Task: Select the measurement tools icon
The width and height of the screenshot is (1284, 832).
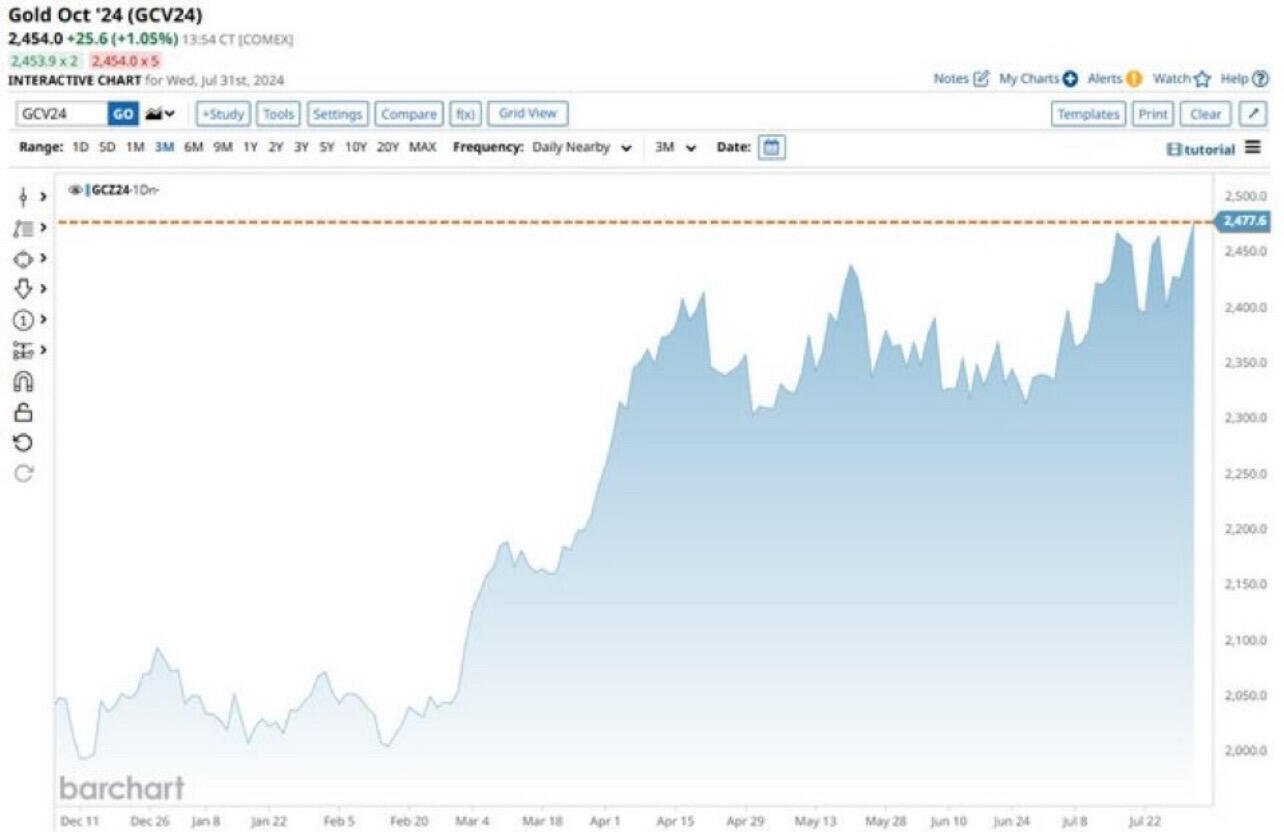Action: tap(23, 351)
